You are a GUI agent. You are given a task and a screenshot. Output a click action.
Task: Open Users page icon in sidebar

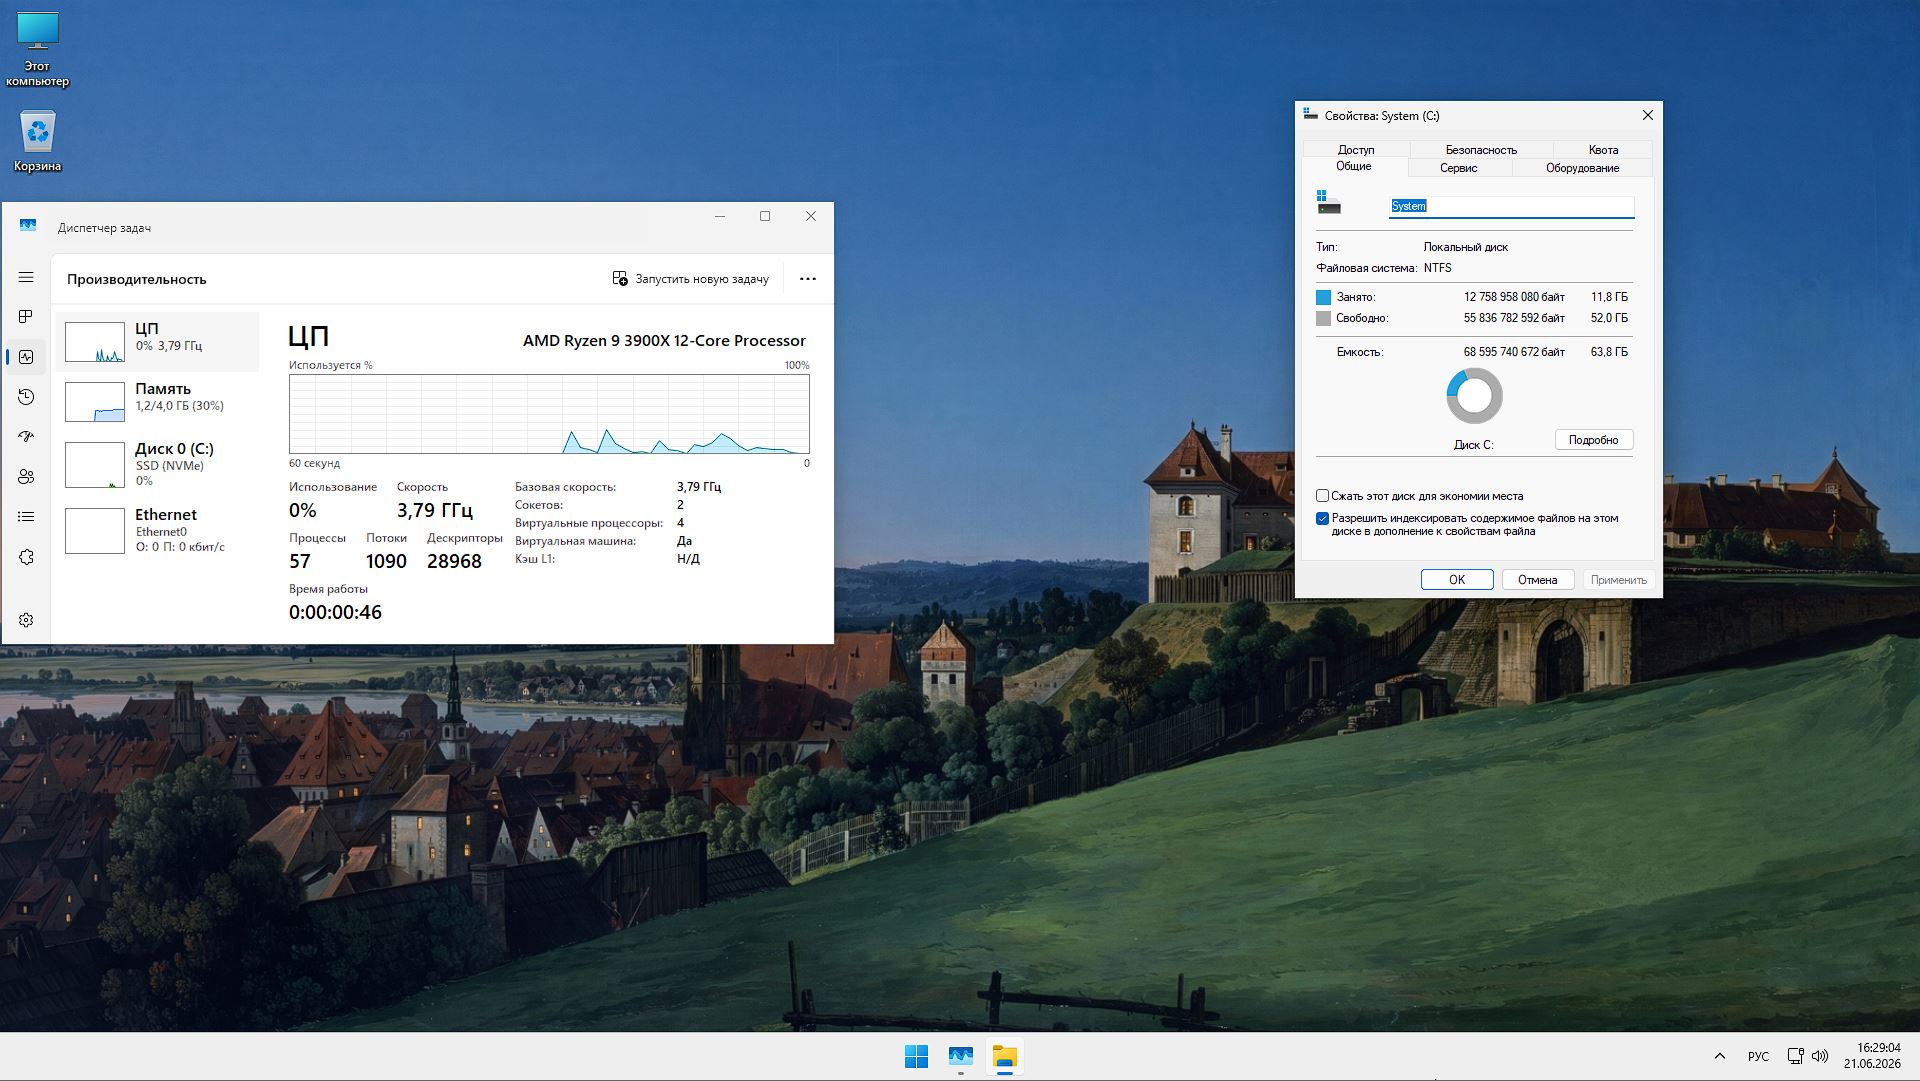point(26,477)
